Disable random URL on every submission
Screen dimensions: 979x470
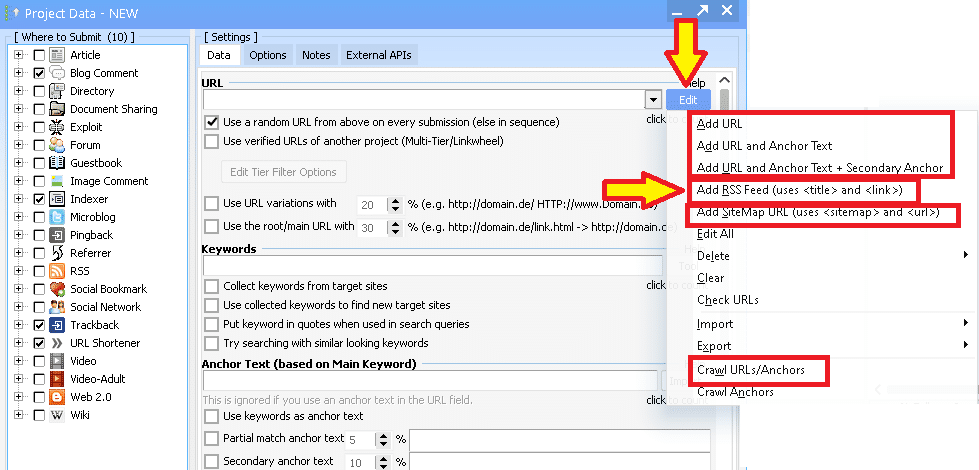tap(212, 122)
